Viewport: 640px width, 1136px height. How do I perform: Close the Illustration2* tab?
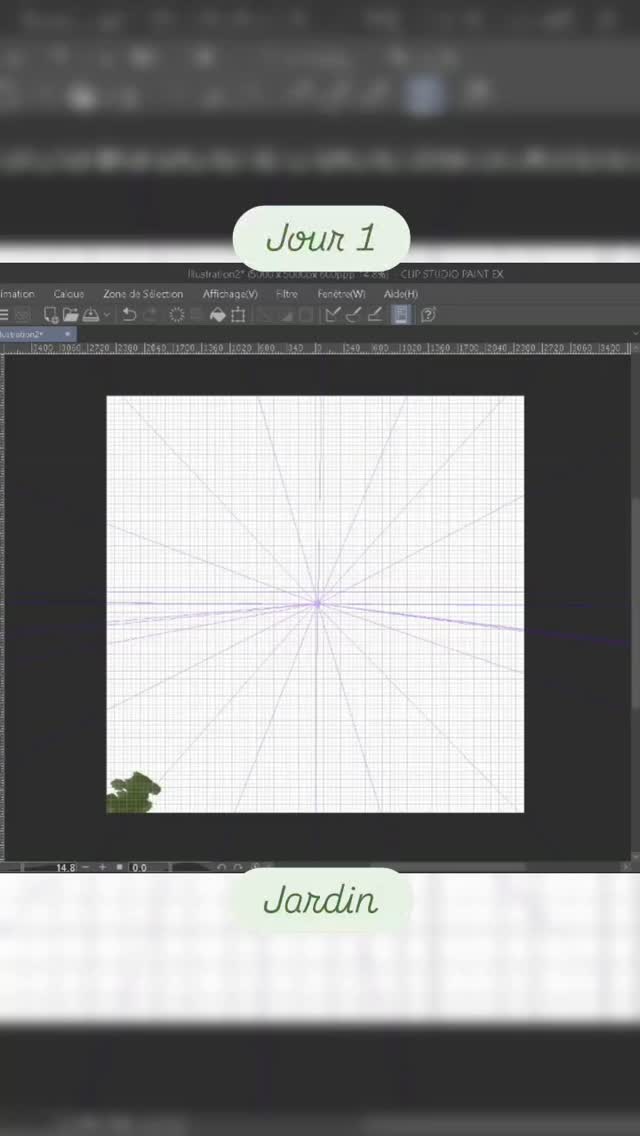[x=67, y=334]
